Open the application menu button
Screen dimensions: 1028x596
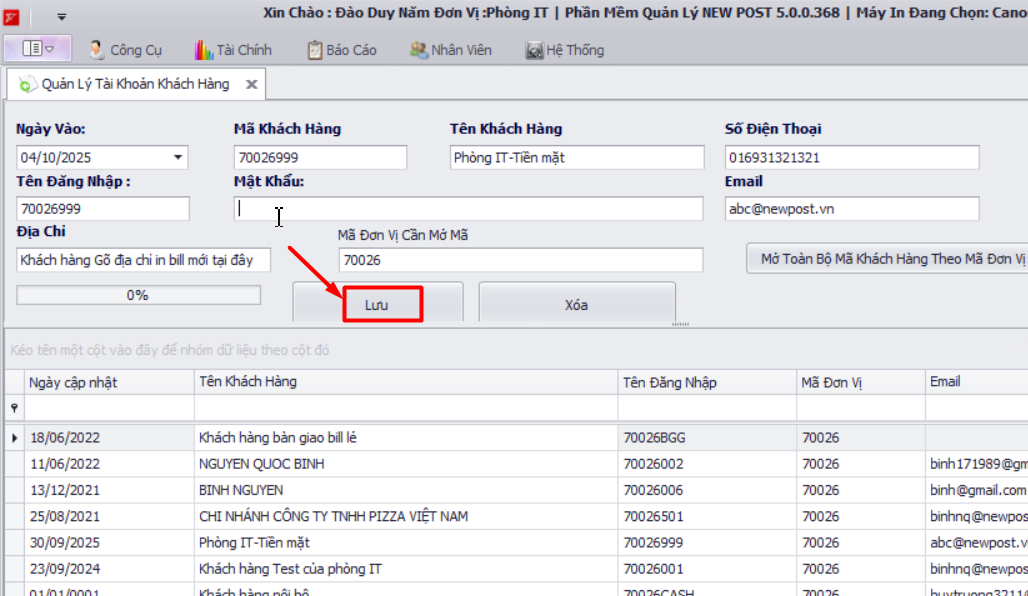point(37,48)
